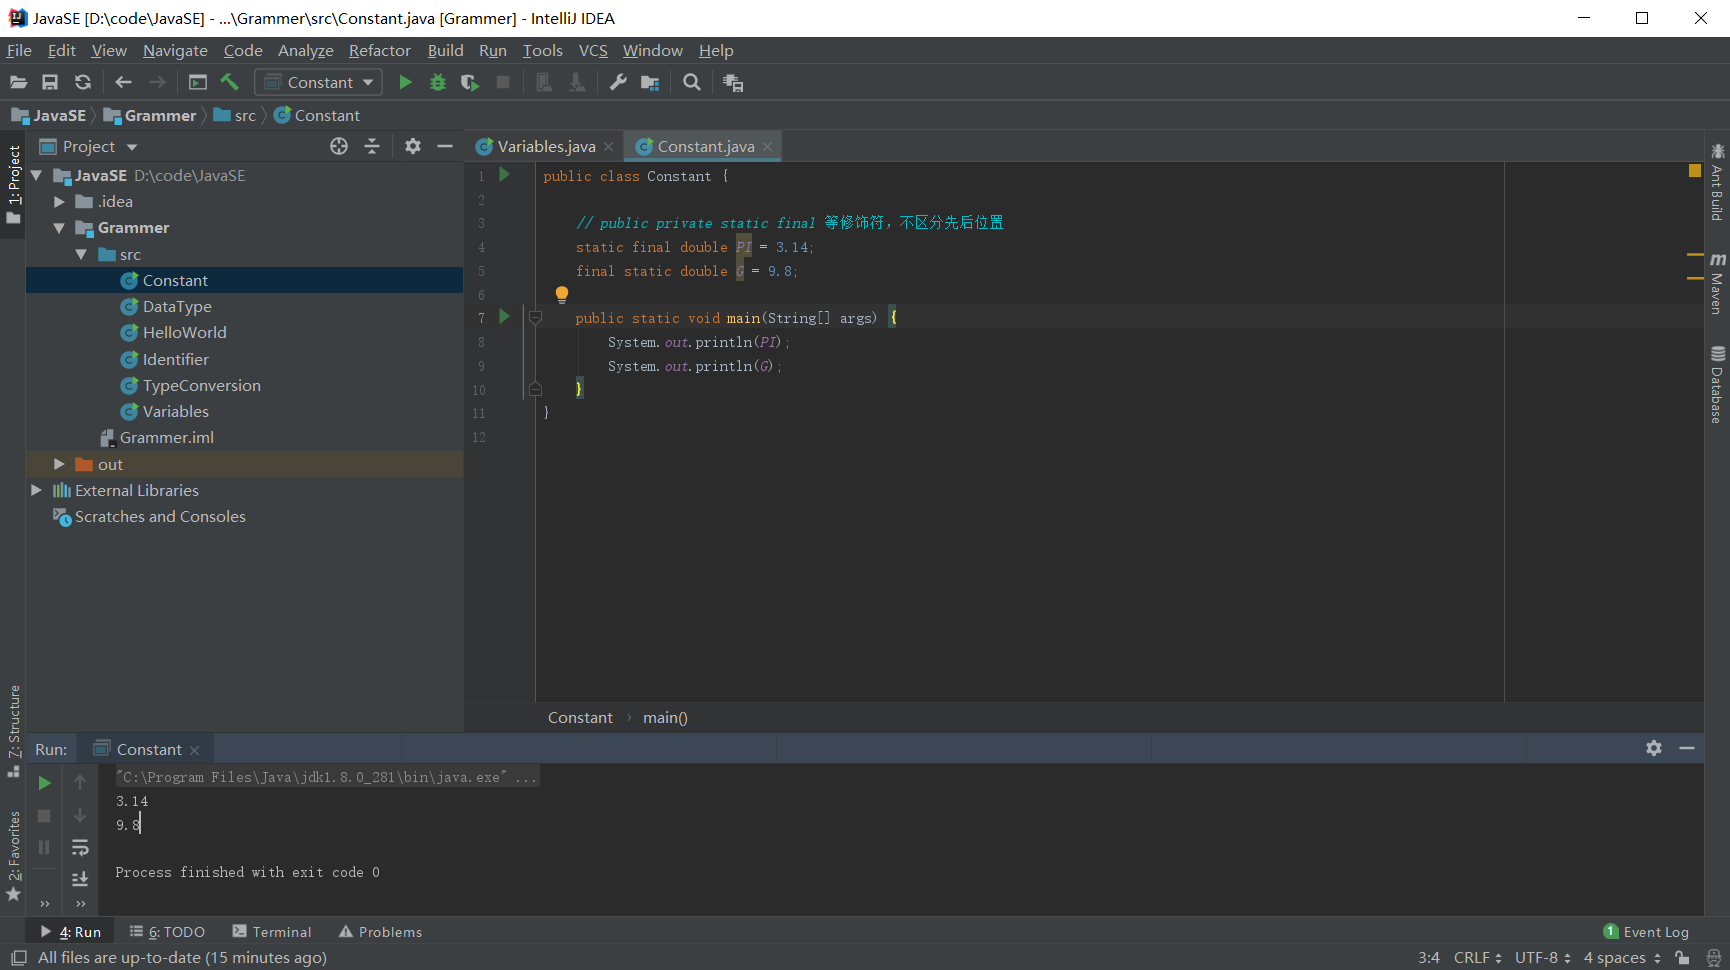Viewport: 1730px width, 970px height.
Task: Click the Build project hammer icon
Action: tap(230, 83)
